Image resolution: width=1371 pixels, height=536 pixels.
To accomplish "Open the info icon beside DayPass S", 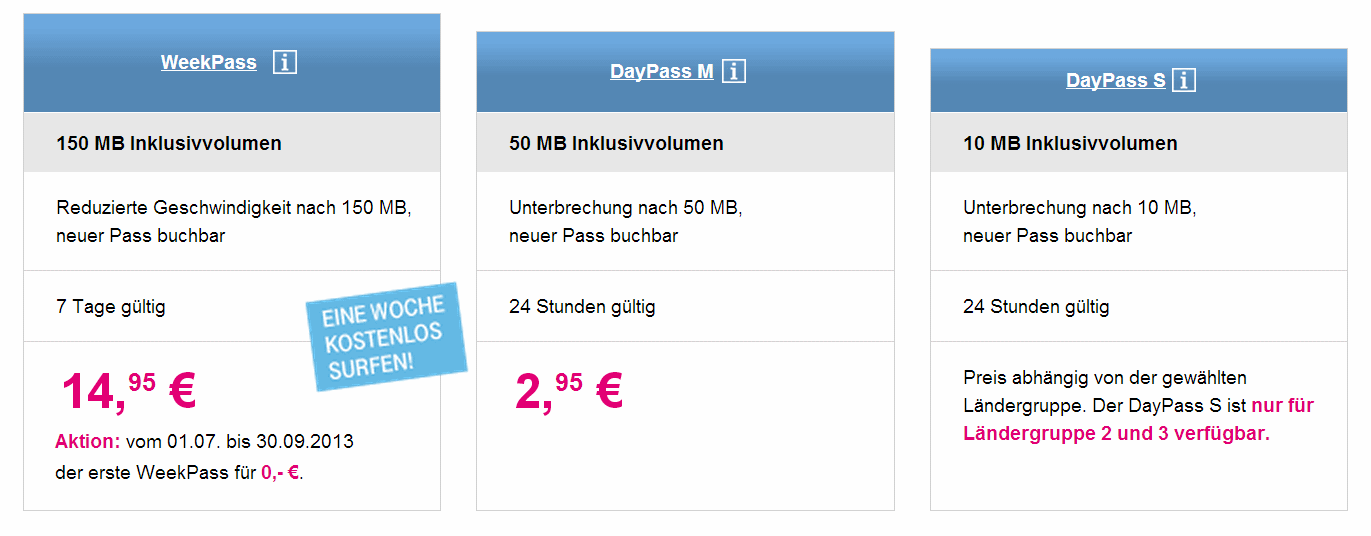I will [x=1184, y=80].
